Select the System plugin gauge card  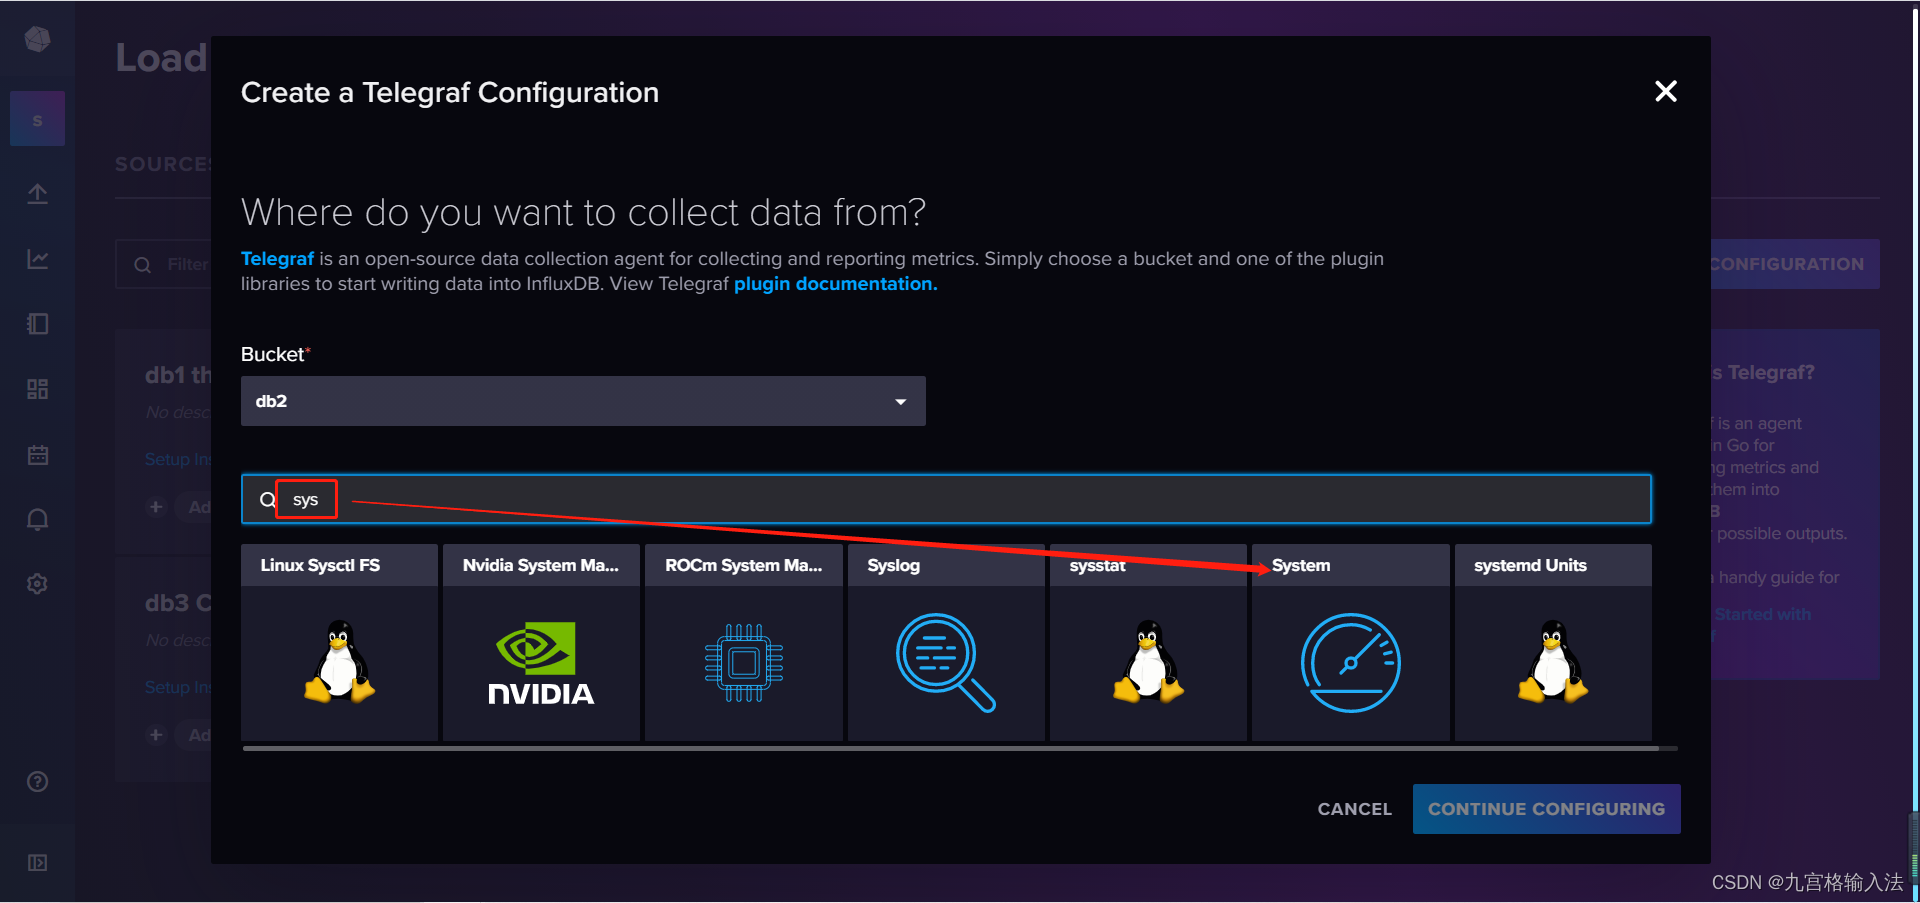pos(1350,642)
